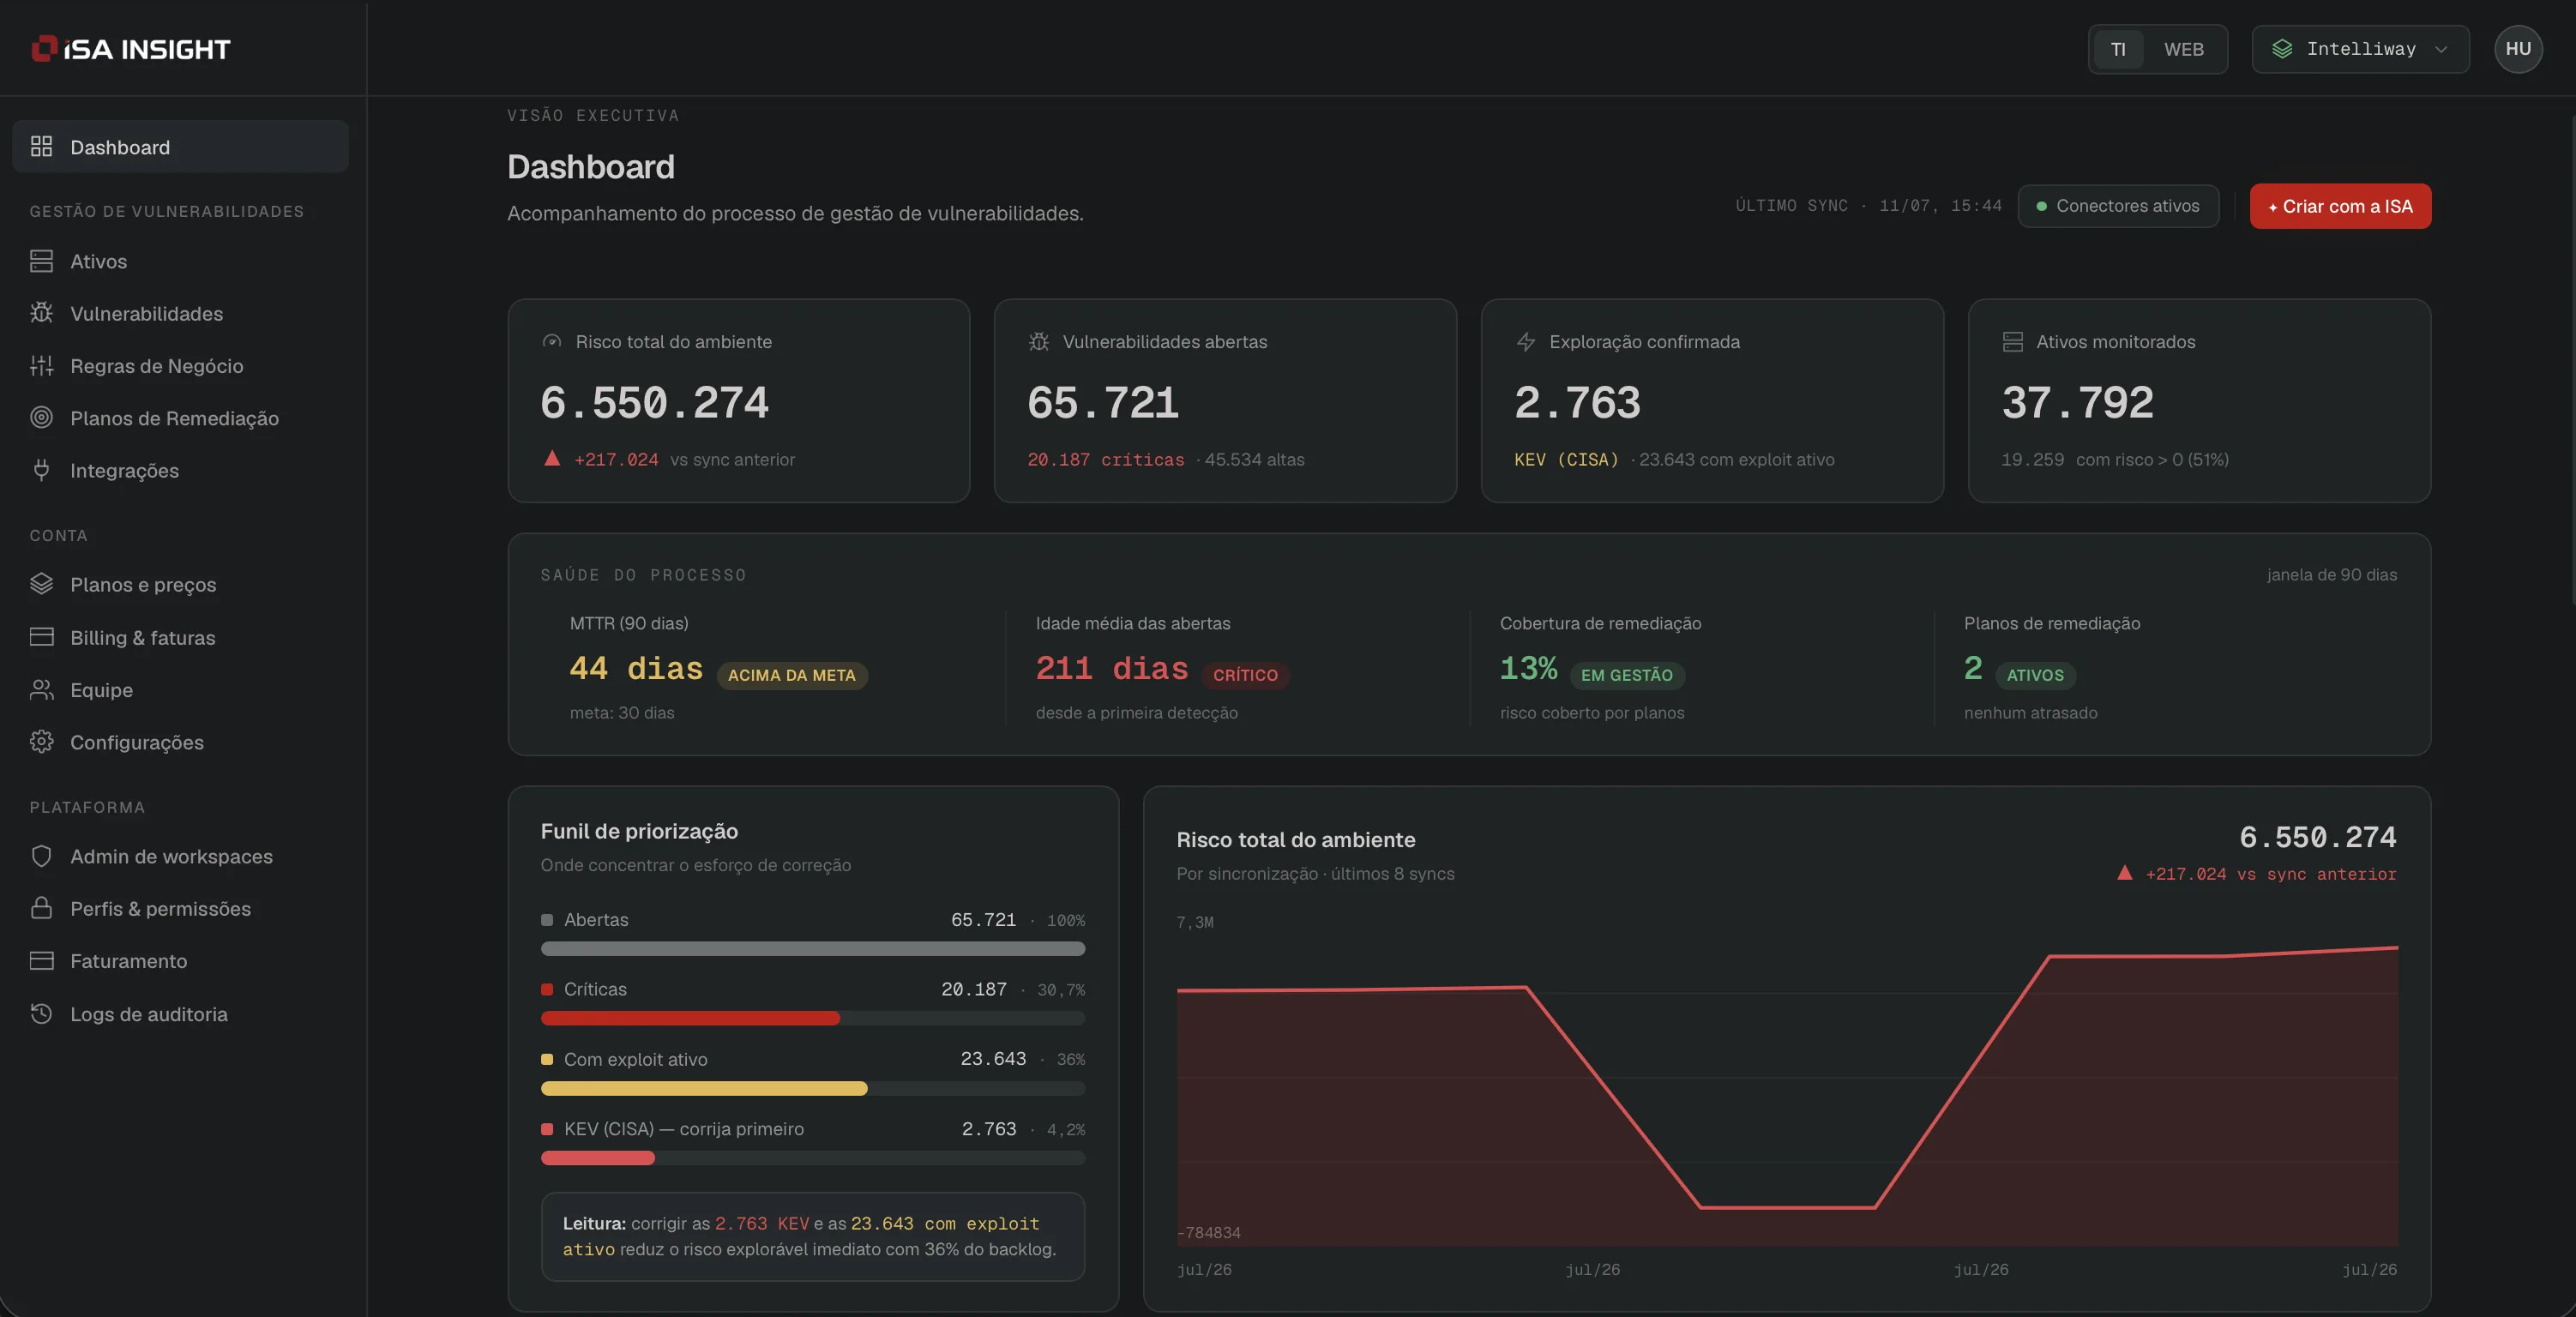This screenshot has width=2576, height=1317.
Task: Click the 37.792 Ativos monitorados value
Action: [x=2077, y=402]
